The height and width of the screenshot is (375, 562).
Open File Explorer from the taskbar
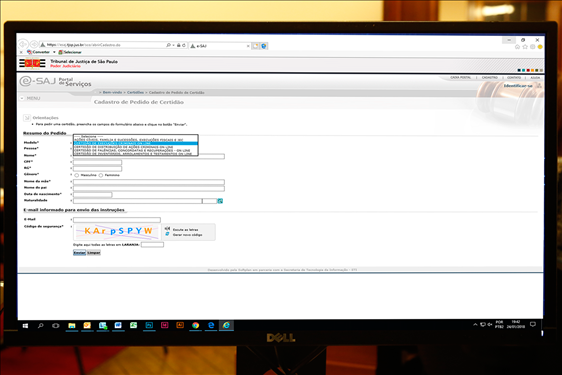point(72,326)
